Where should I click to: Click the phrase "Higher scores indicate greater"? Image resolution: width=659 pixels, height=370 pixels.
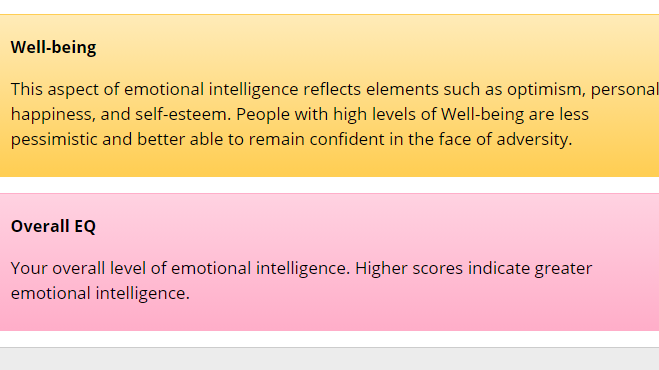pos(474,269)
